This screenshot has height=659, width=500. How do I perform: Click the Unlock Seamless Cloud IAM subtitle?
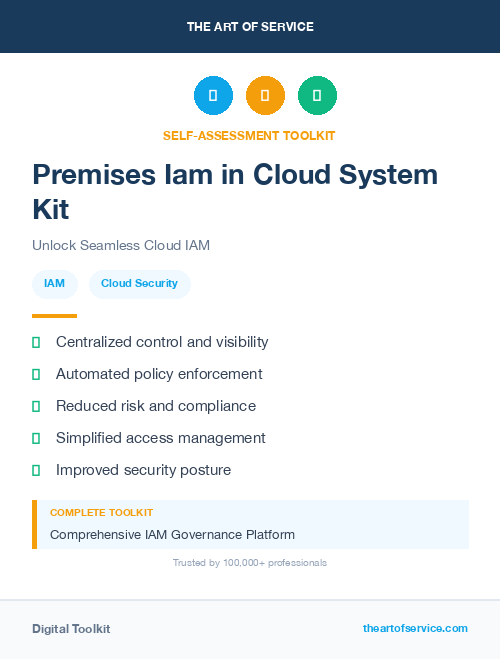coord(121,245)
